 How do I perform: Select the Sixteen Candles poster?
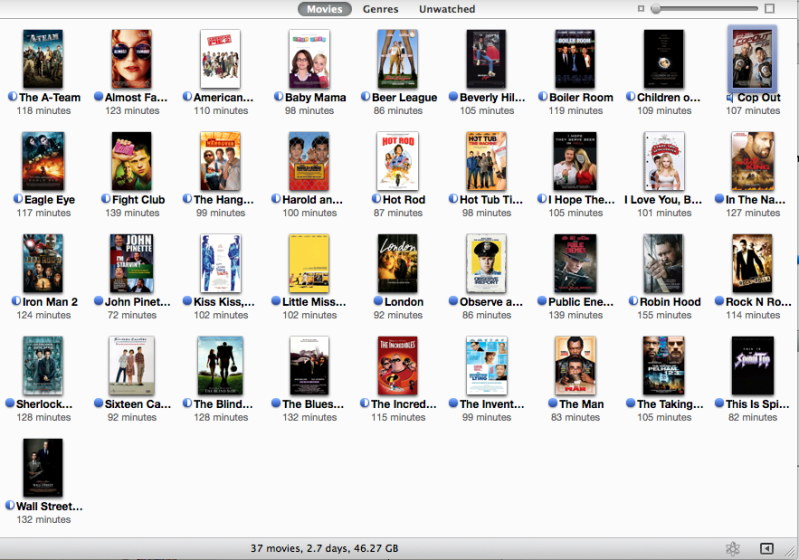coord(132,366)
